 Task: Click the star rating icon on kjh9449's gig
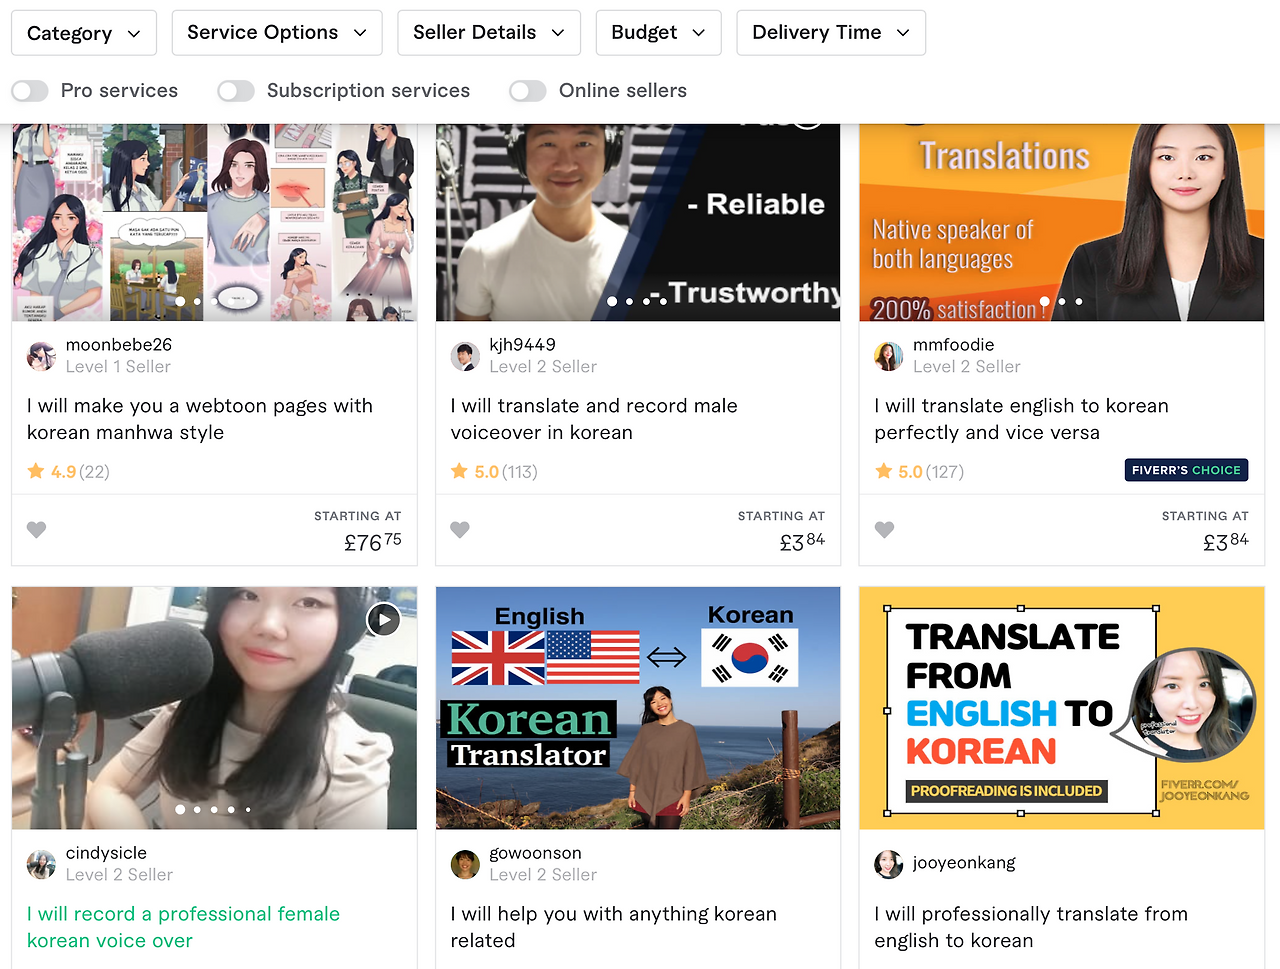[x=459, y=470]
